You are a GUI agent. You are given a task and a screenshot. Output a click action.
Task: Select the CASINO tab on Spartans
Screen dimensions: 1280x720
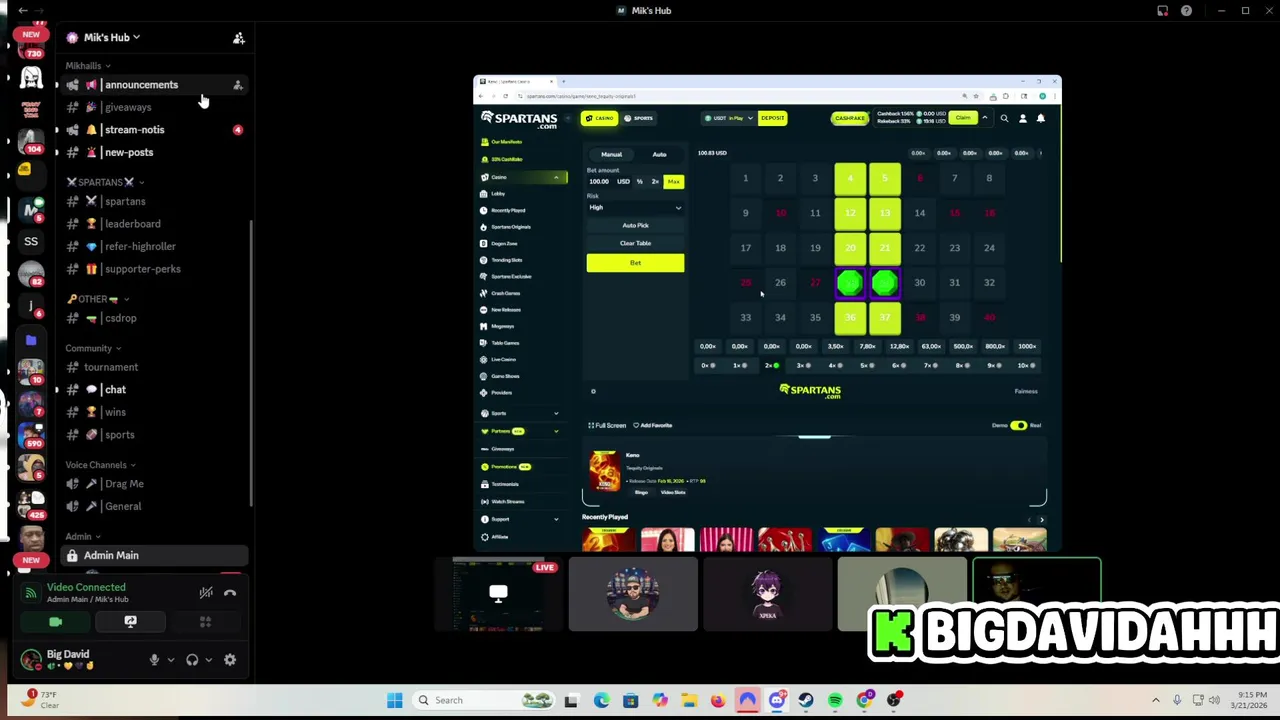pos(600,118)
